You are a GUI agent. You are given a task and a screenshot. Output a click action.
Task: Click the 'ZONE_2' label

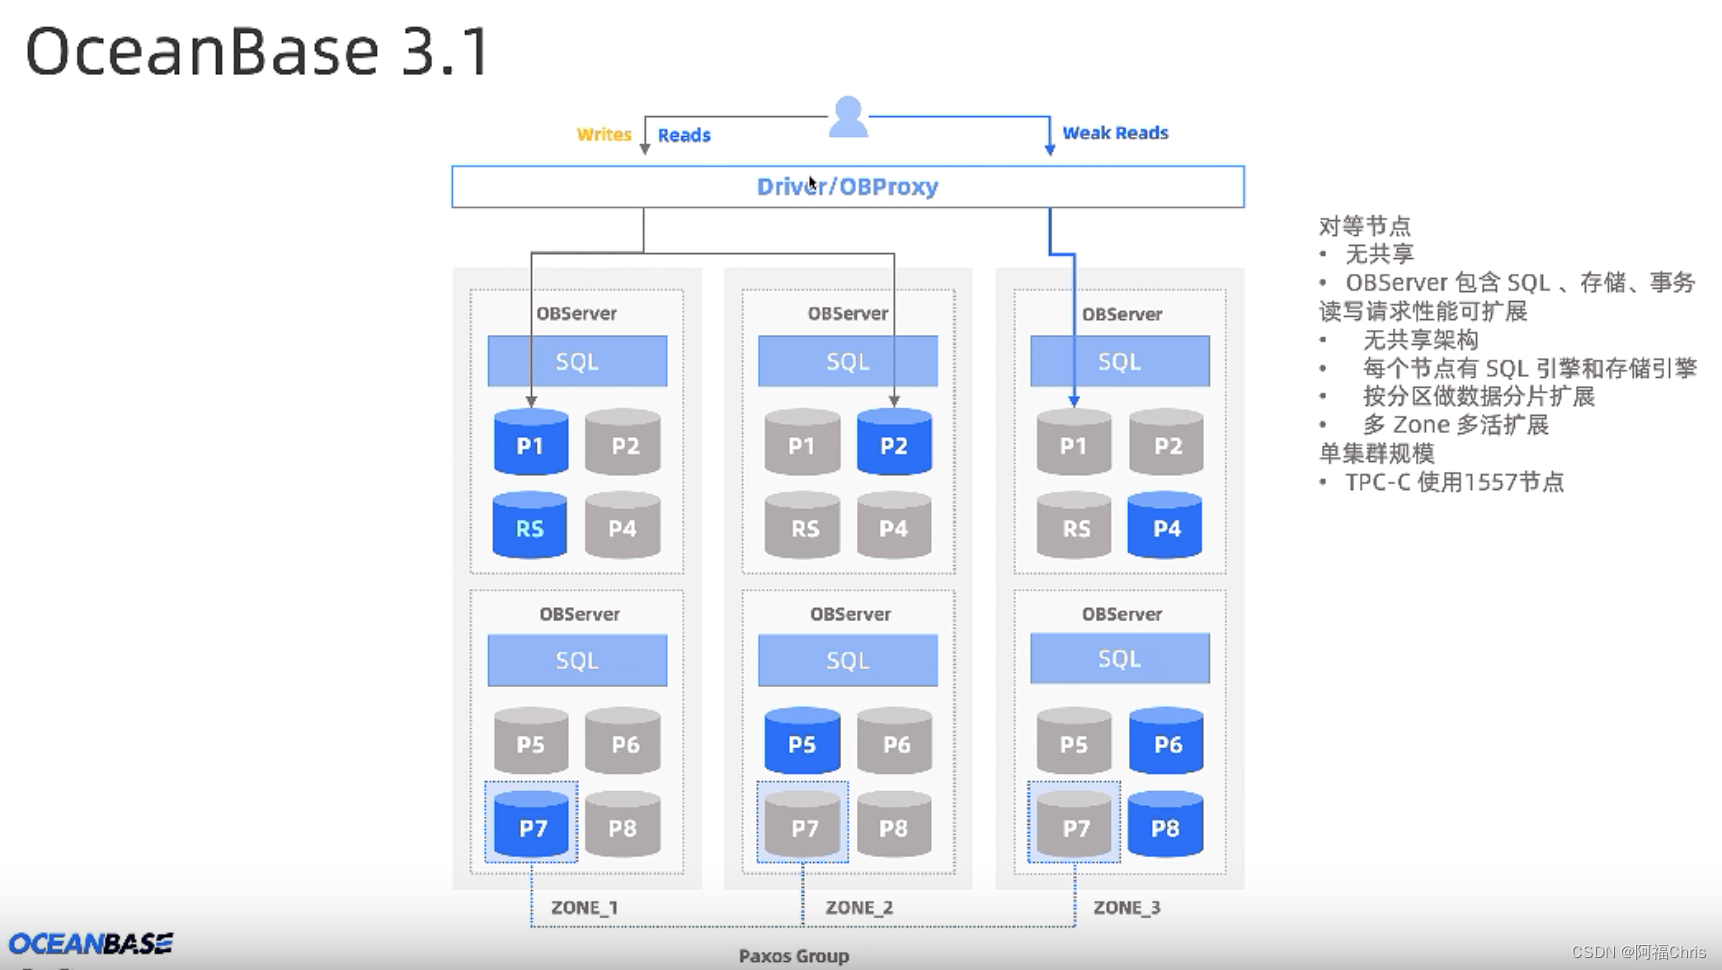(x=859, y=908)
